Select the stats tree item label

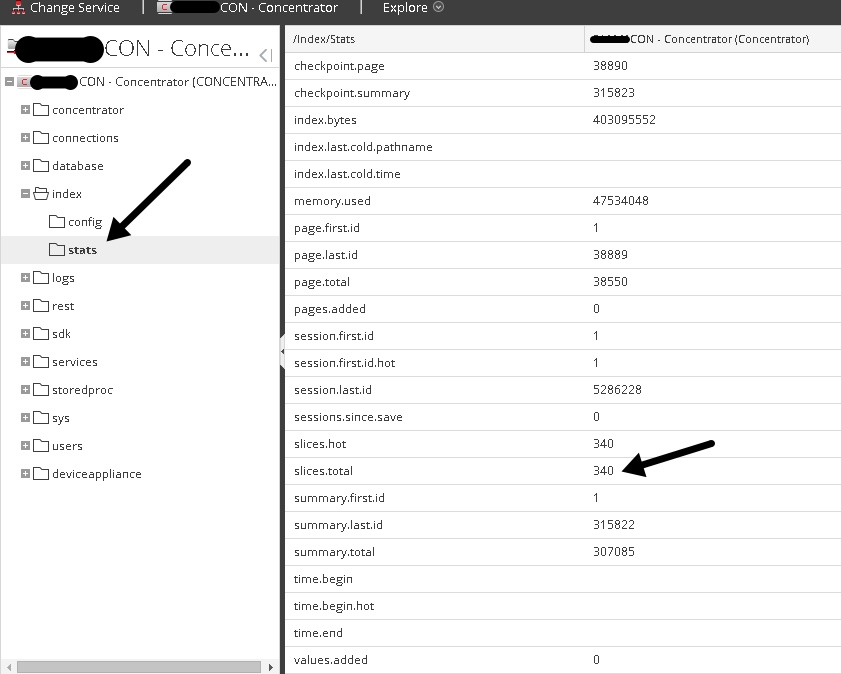pos(82,250)
